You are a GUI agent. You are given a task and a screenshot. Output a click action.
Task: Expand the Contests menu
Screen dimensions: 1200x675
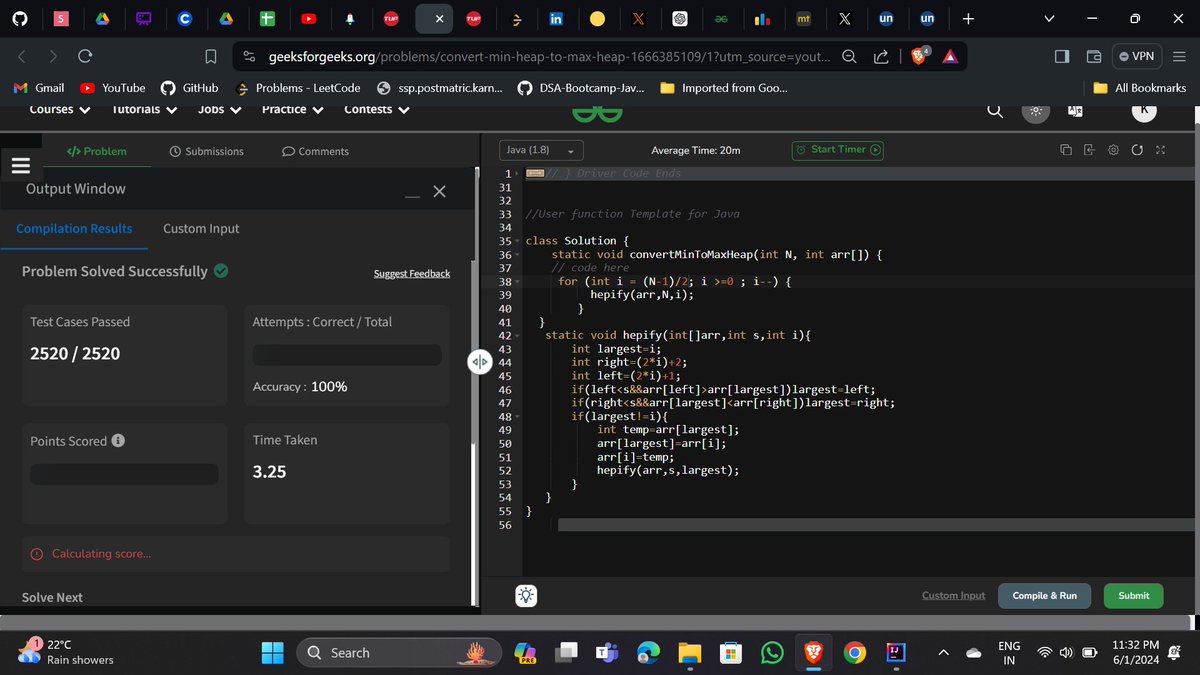point(376,109)
